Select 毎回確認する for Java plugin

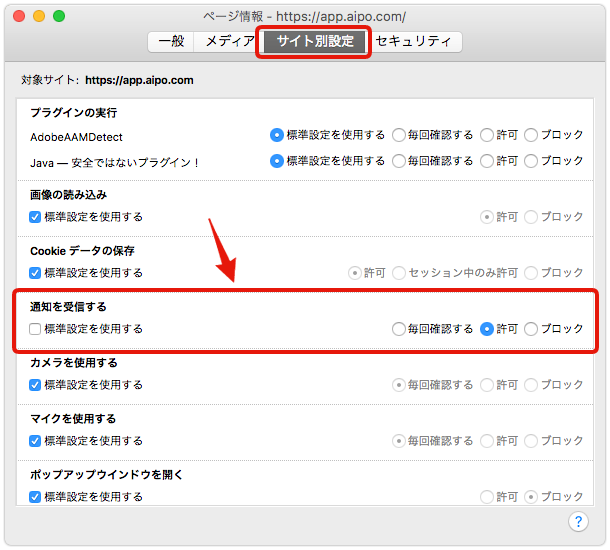(x=398, y=161)
